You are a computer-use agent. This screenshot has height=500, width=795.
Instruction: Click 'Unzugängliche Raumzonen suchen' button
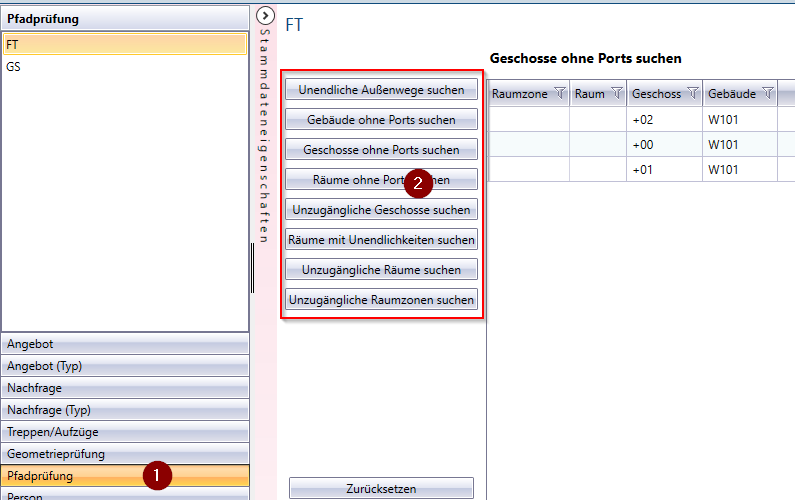coord(381,300)
